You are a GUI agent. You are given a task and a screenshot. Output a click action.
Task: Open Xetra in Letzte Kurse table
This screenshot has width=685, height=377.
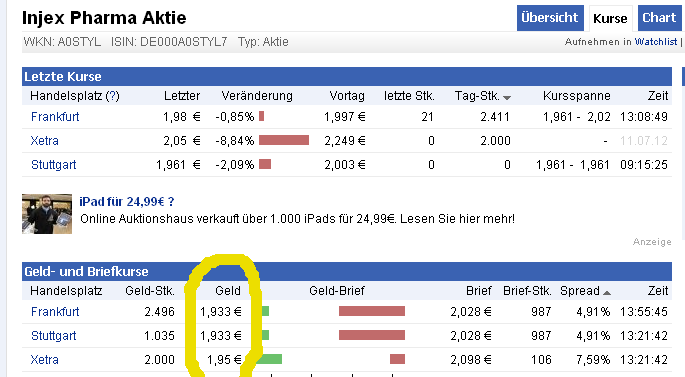45,141
